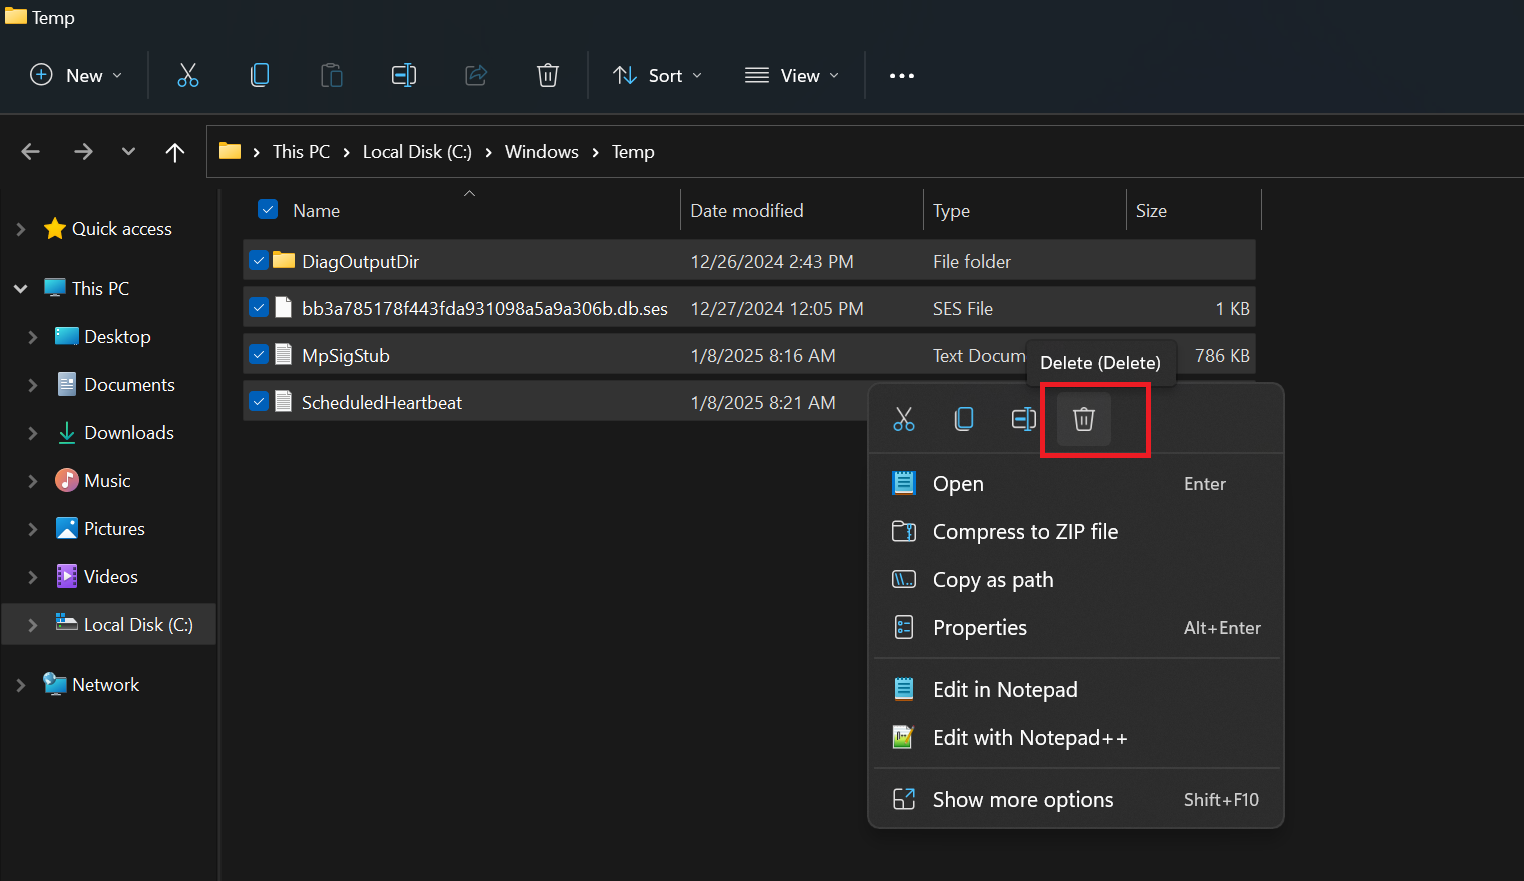1524x881 pixels.
Task: Open the Sort dropdown
Action: tap(657, 76)
